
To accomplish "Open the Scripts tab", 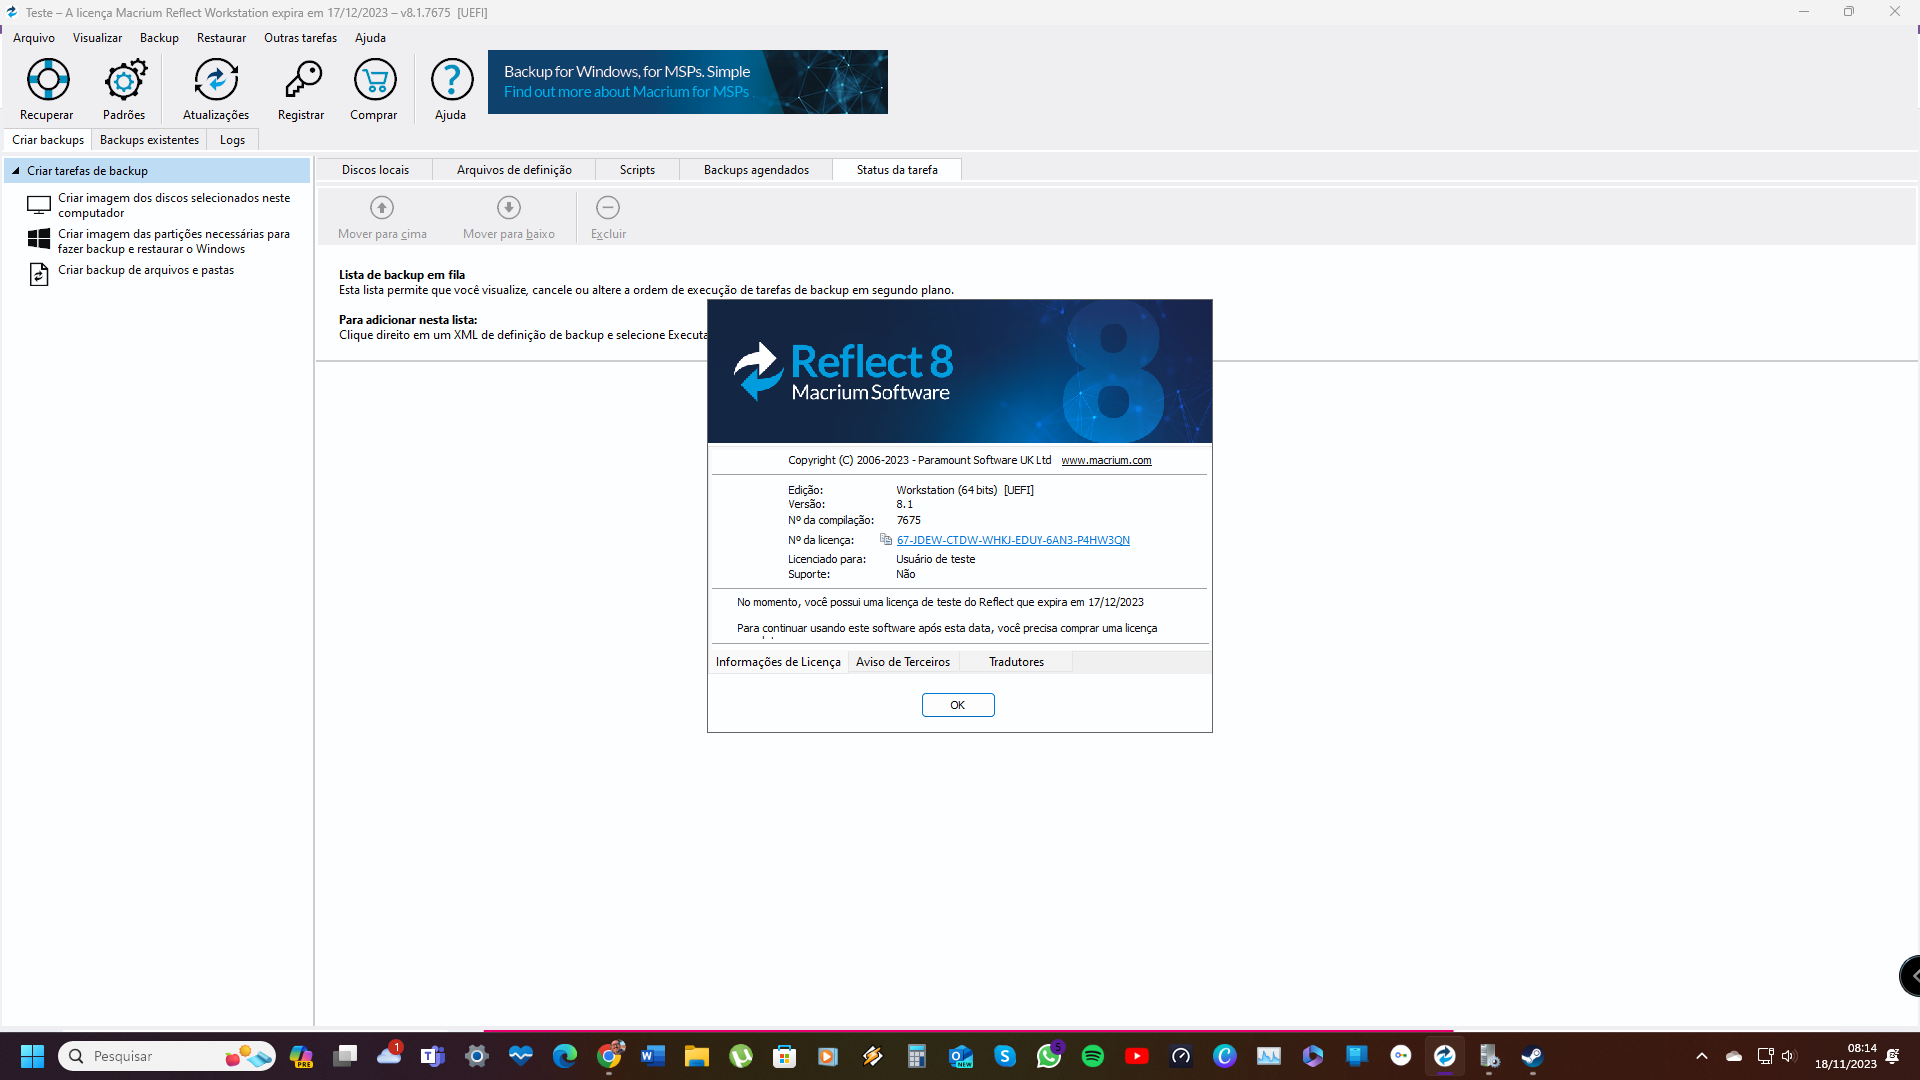I will click(x=637, y=170).
